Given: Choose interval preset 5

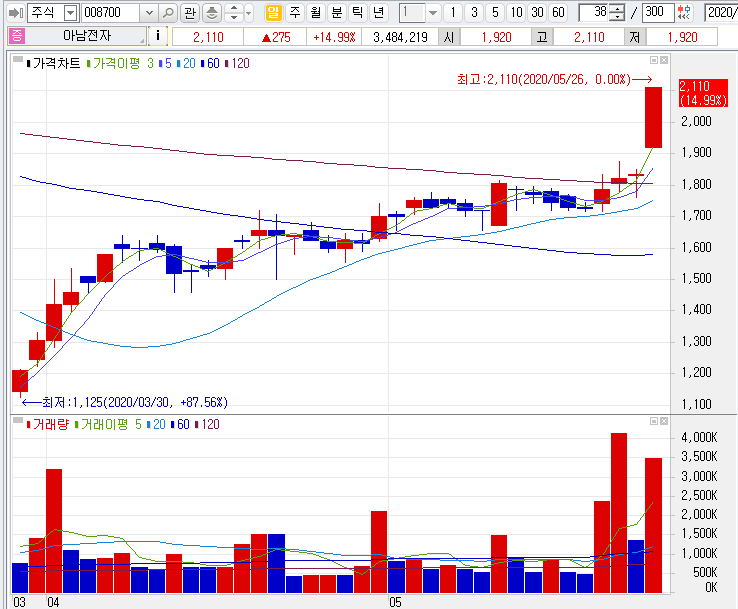Looking at the screenshot, I should pos(495,13).
